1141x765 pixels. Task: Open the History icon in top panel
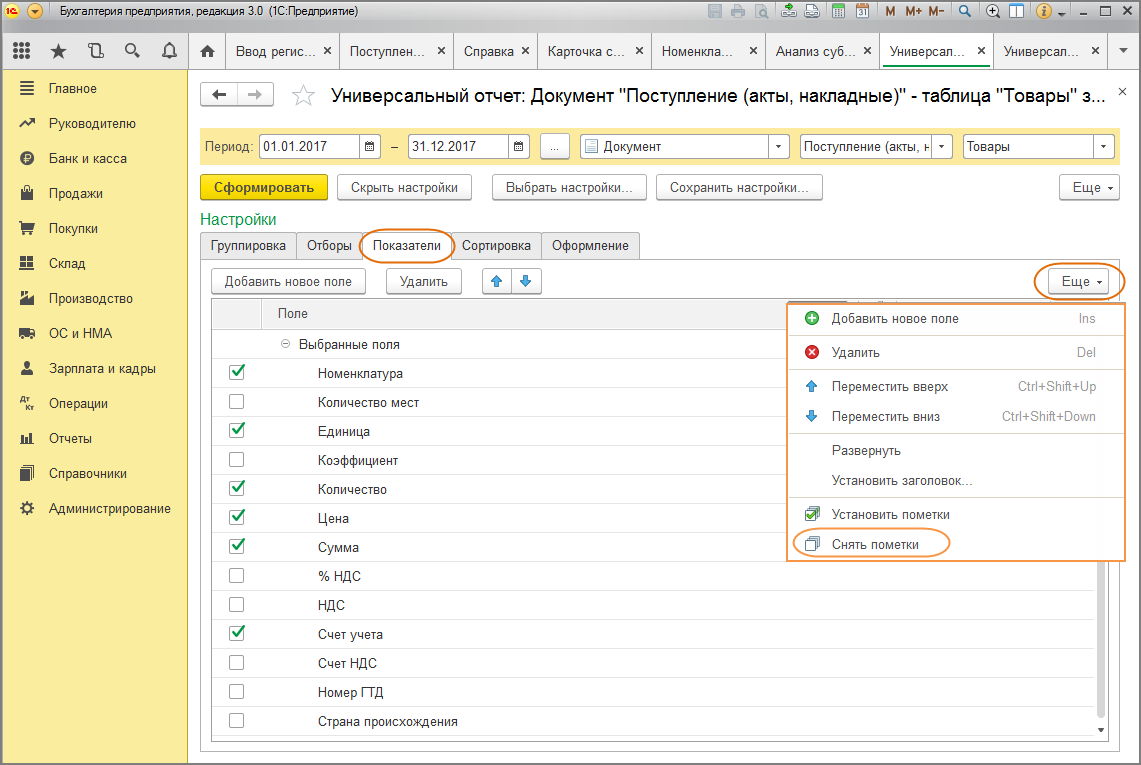[x=95, y=51]
